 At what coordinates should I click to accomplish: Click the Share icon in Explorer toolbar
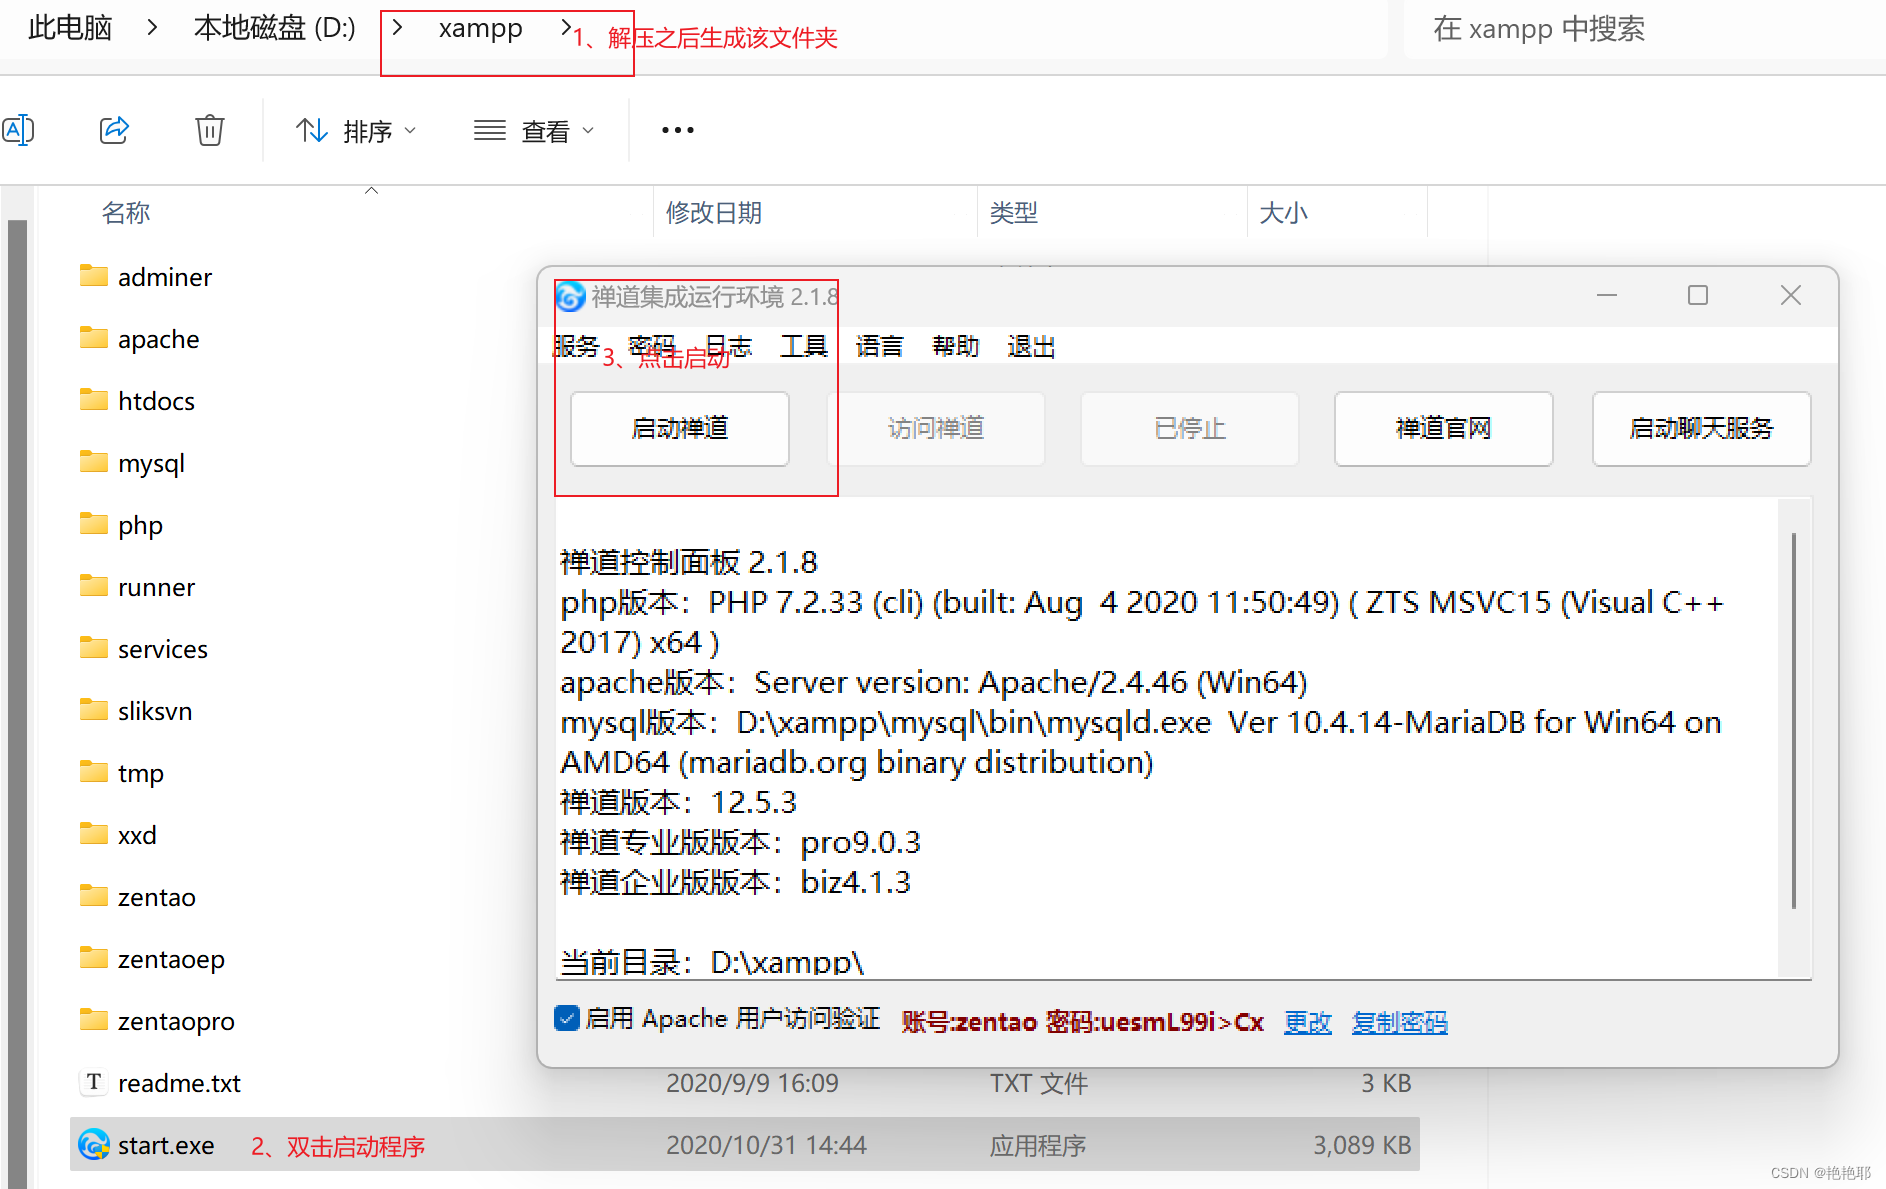pyautogui.click(x=114, y=130)
